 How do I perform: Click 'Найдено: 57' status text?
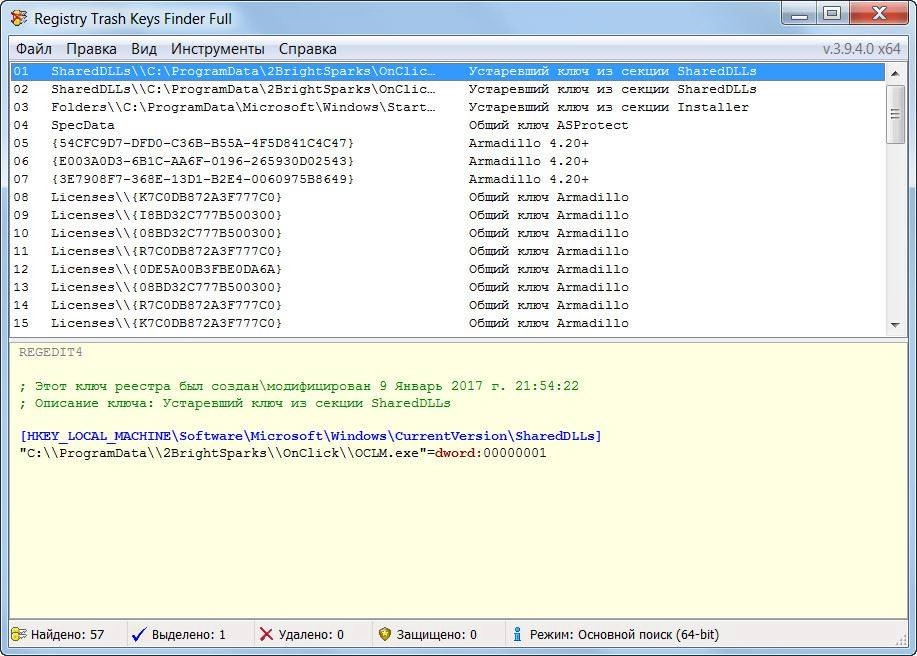[67, 634]
